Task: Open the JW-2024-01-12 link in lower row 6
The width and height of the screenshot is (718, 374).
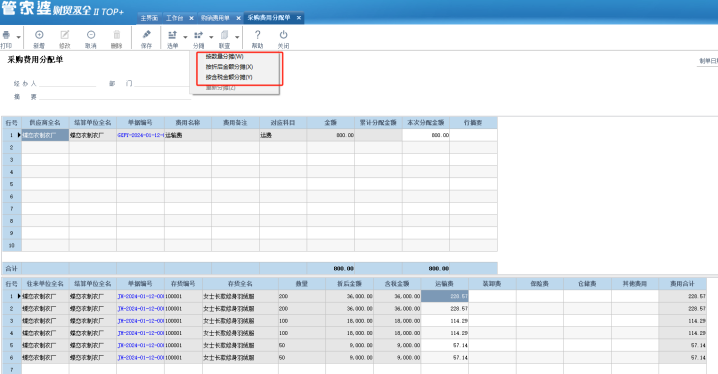Action: [140, 358]
